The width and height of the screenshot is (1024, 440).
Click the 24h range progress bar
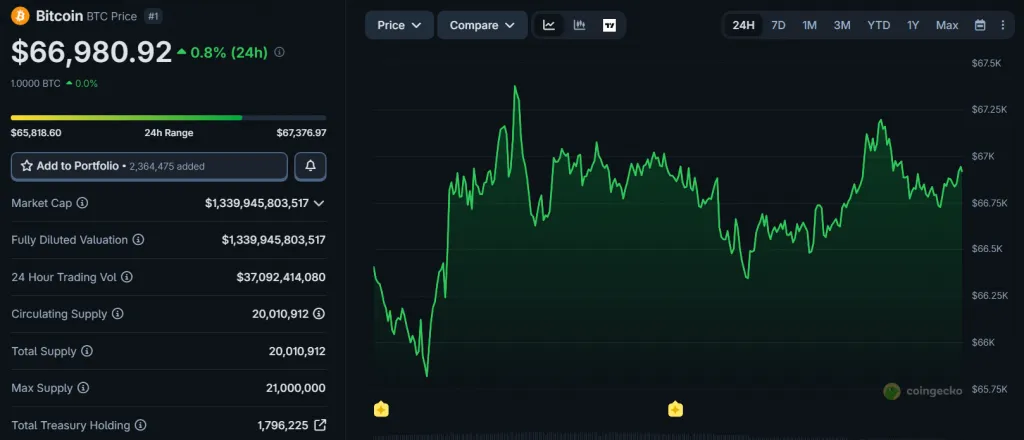click(x=168, y=118)
